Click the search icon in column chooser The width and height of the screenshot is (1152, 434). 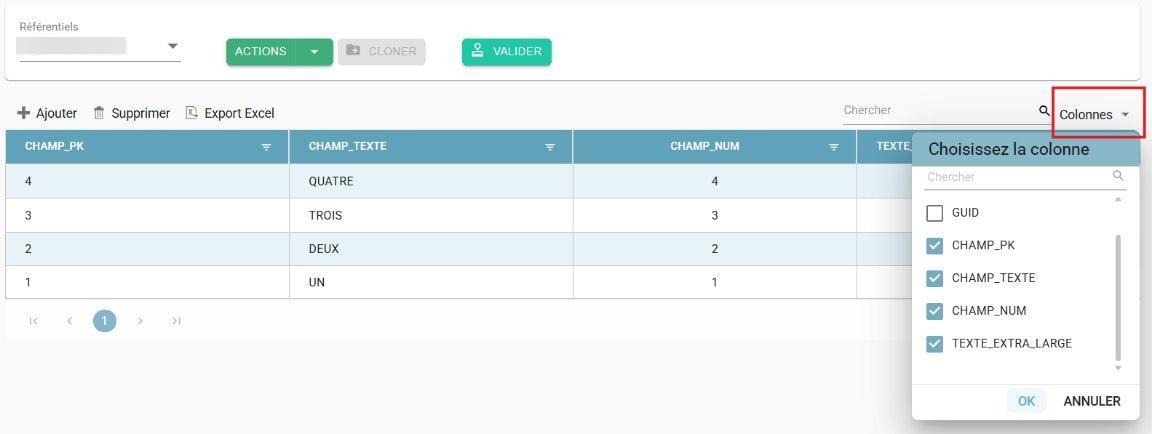click(x=1118, y=176)
